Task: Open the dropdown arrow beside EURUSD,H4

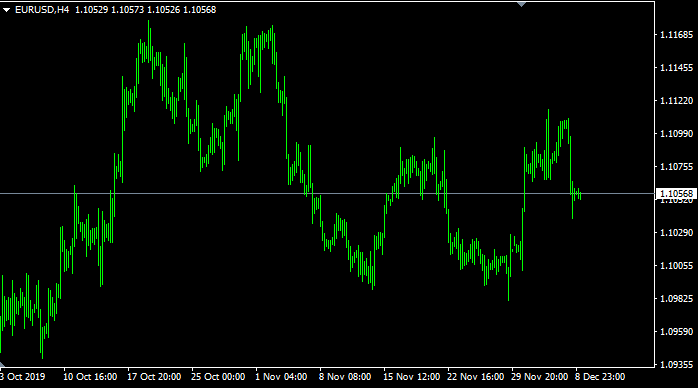Action: [x=6, y=10]
